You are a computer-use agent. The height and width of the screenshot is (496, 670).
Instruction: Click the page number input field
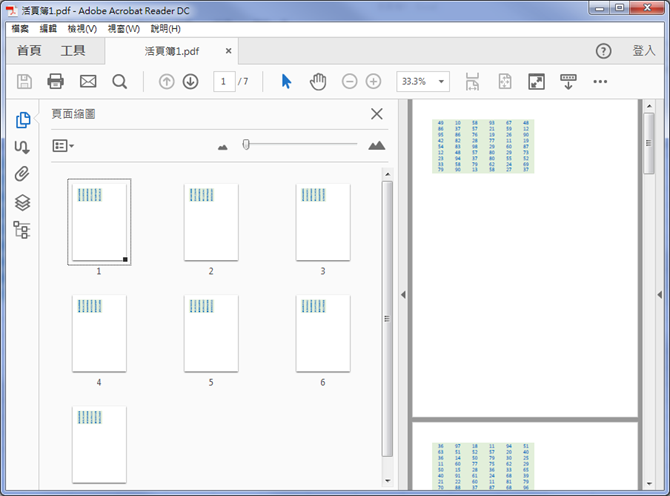(224, 81)
